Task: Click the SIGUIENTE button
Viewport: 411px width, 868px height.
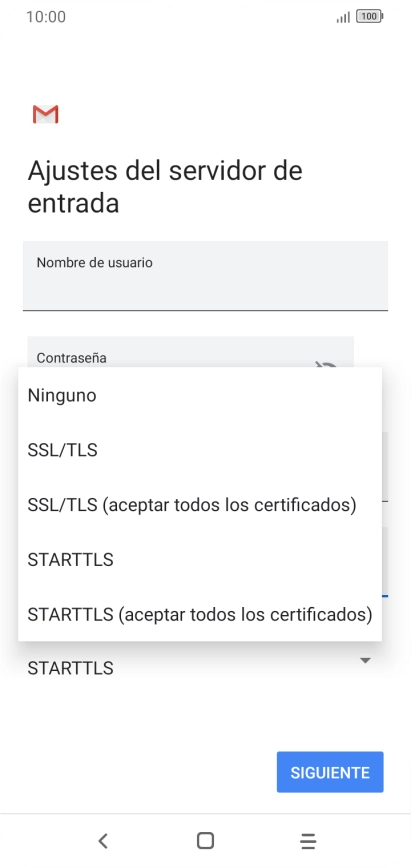Action: [330, 772]
